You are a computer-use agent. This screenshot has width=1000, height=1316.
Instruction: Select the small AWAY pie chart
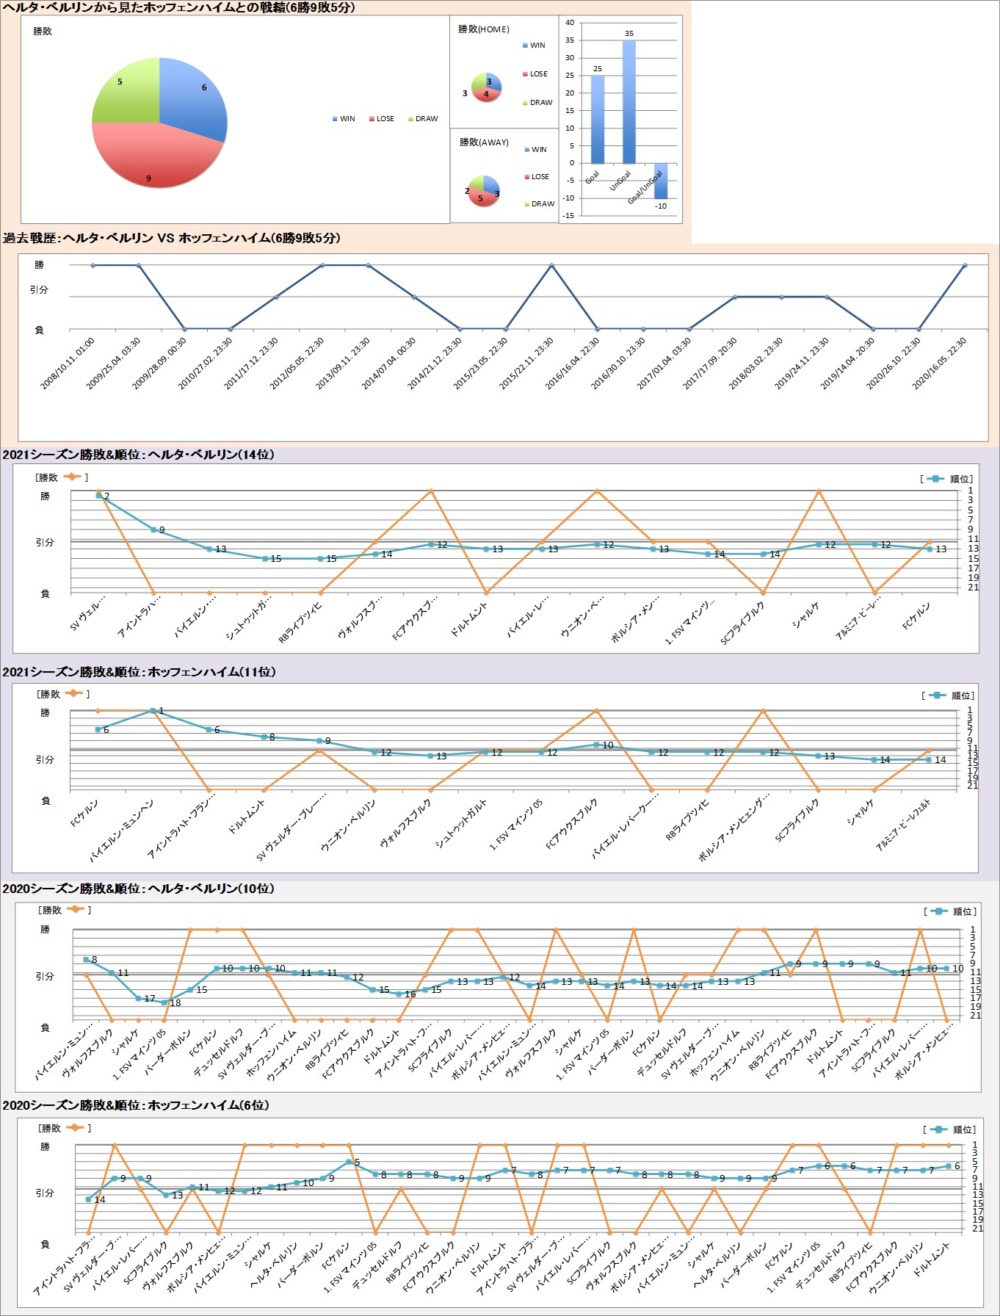pos(486,190)
